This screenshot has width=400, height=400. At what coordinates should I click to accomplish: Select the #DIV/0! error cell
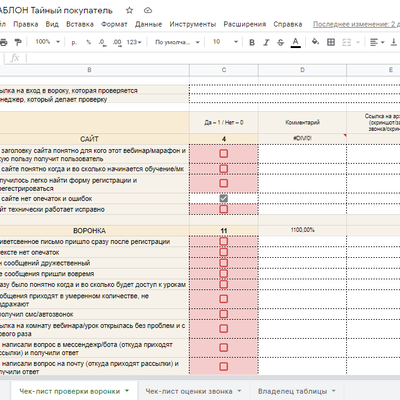302,138
